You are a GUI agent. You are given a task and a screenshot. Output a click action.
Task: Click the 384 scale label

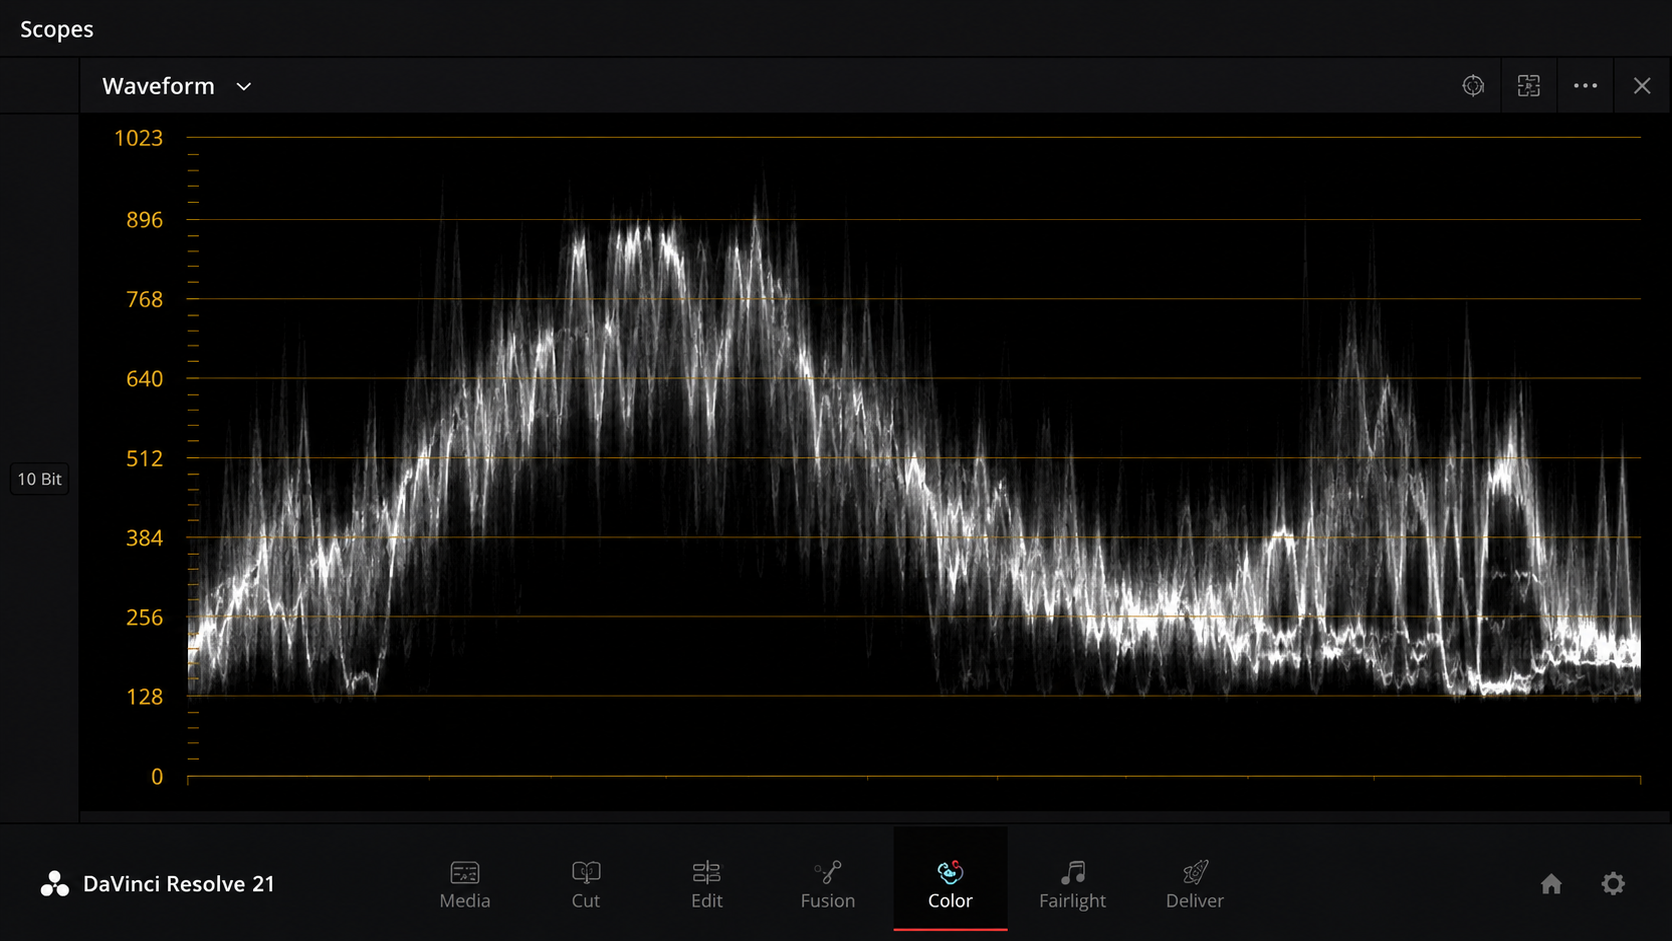point(144,538)
